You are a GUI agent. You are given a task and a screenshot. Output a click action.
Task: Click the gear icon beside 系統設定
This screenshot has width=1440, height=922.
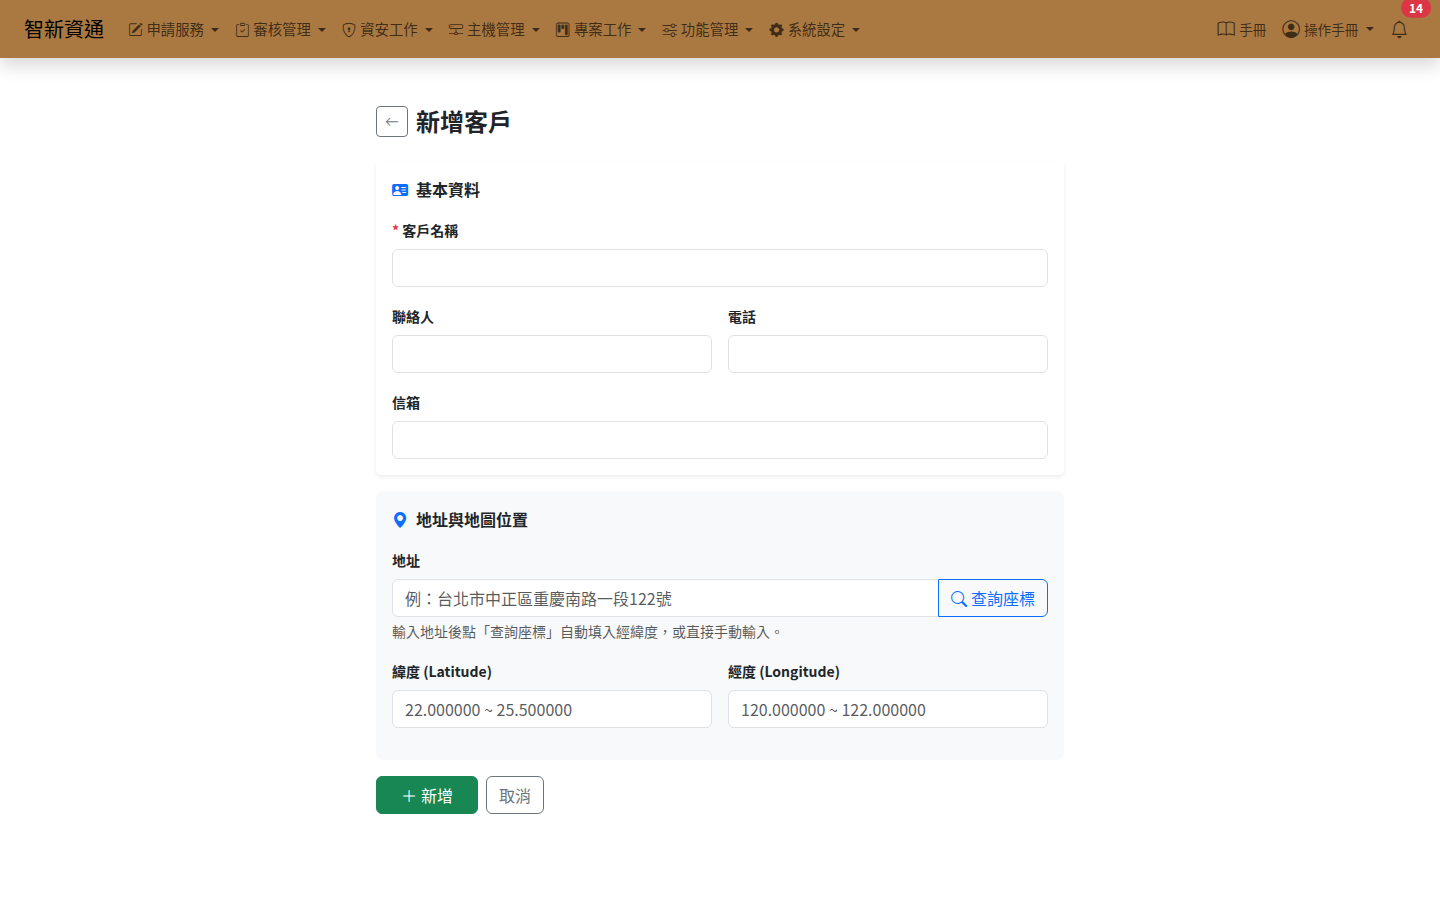pyautogui.click(x=776, y=30)
